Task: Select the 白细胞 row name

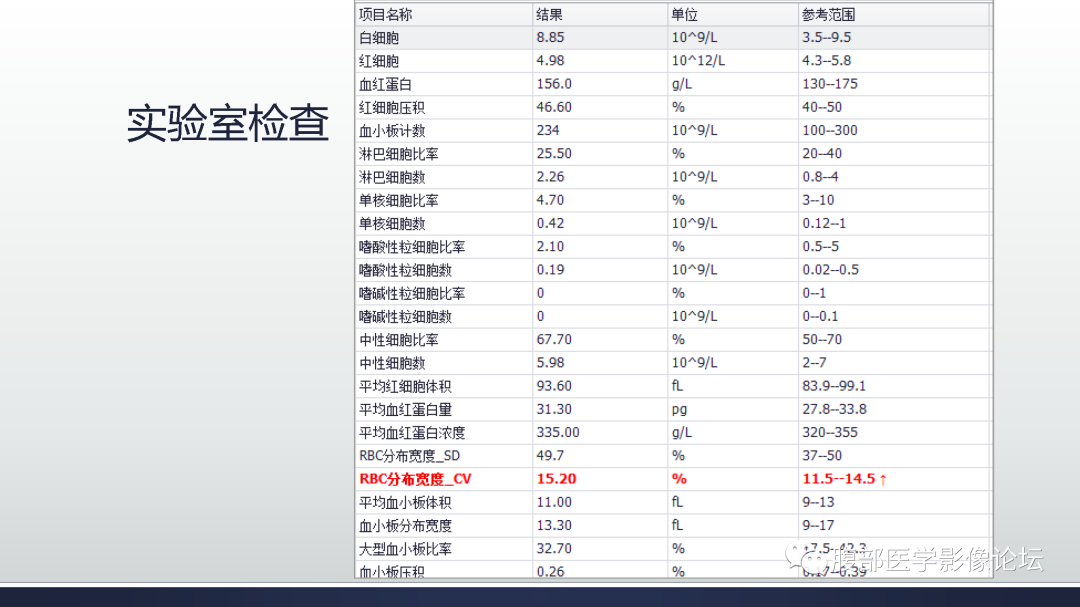Action: tap(379, 38)
